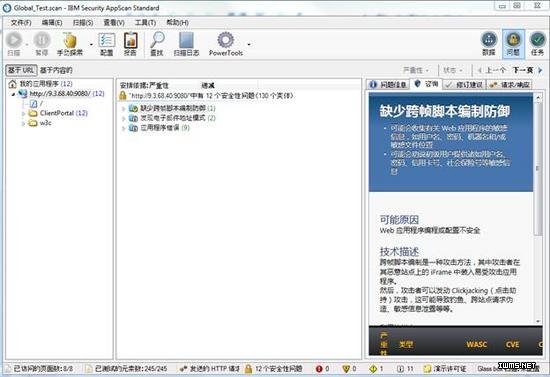Switch to the 任务 tasks view icon
This screenshot has width=550, height=377.
537,40
